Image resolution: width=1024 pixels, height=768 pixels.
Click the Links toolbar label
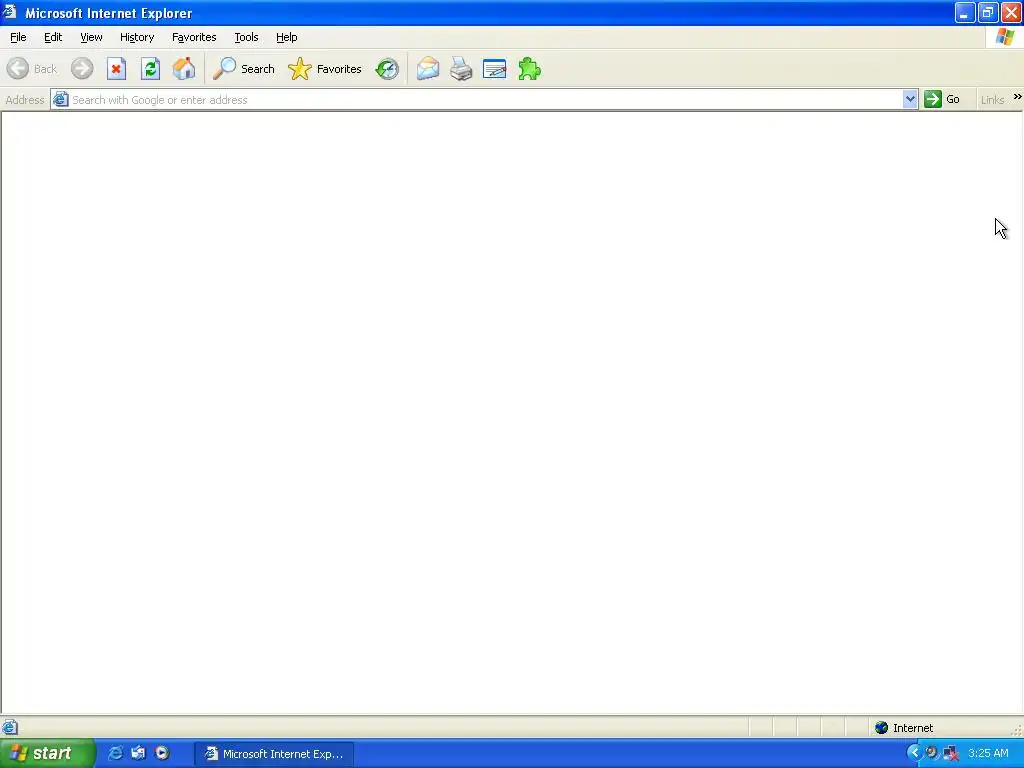click(993, 100)
